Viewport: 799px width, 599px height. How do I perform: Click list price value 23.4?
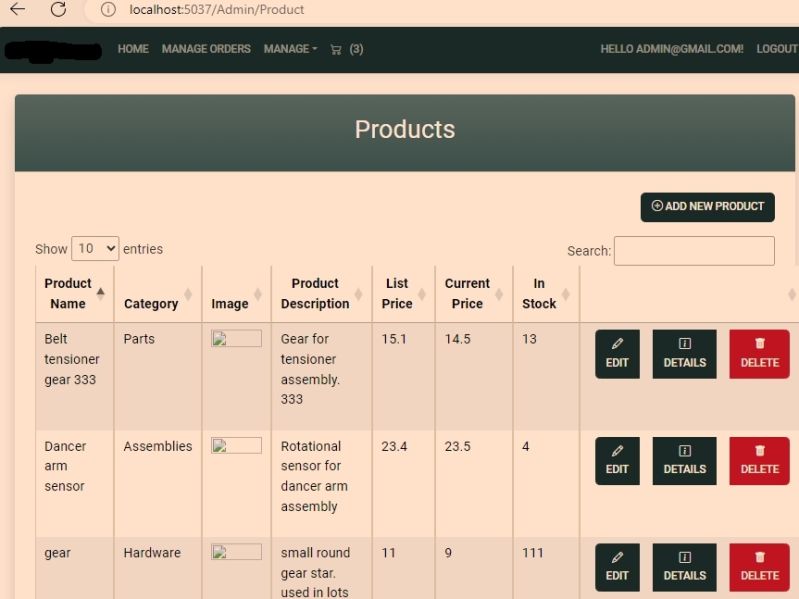394,446
